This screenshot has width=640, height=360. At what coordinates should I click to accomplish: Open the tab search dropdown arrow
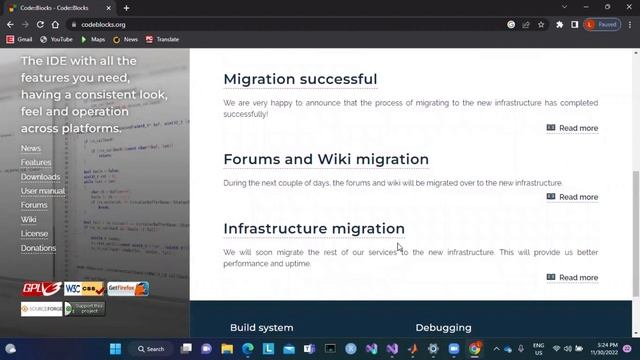point(564,7)
